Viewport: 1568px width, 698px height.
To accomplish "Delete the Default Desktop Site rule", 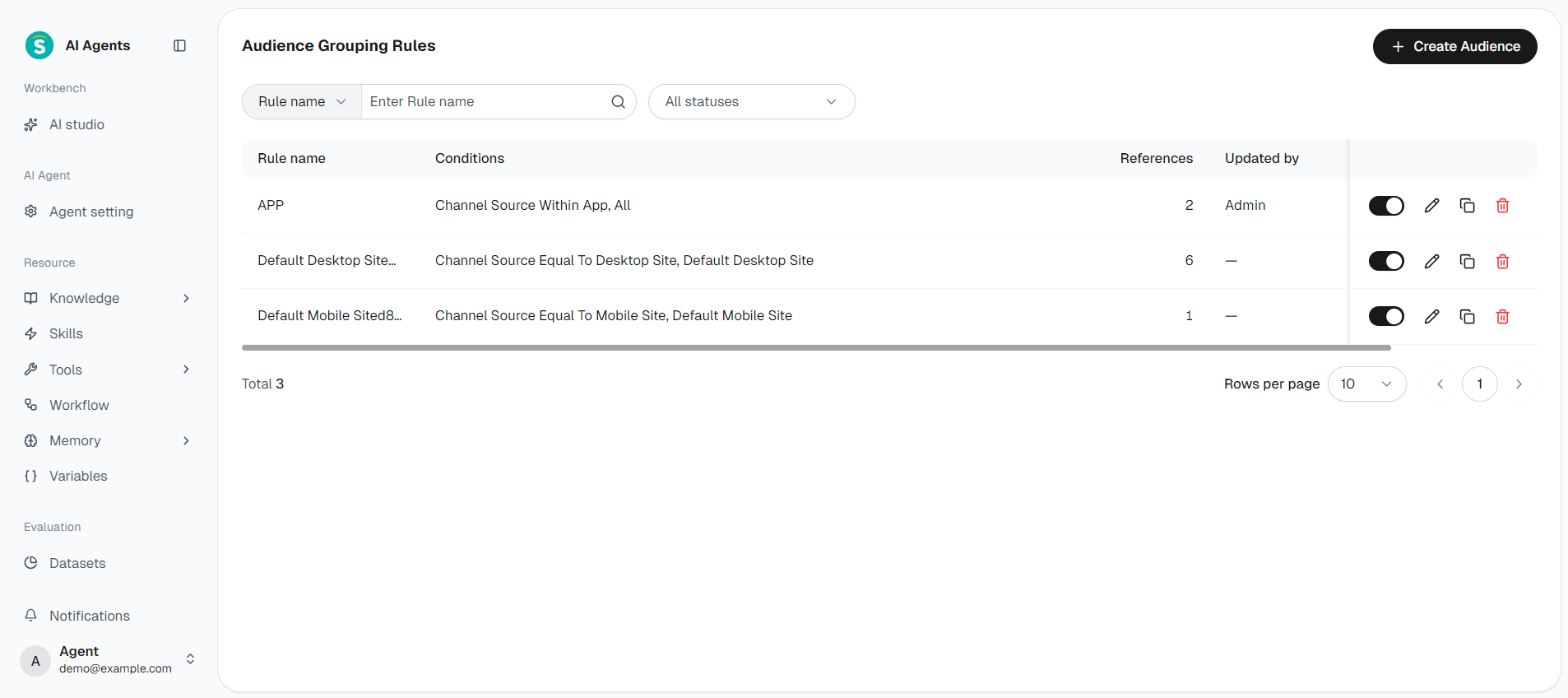I will coord(1502,261).
